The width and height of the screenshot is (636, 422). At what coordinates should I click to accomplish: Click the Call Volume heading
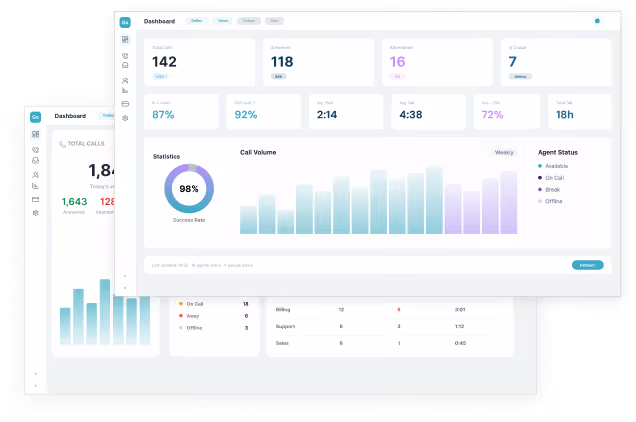point(258,153)
